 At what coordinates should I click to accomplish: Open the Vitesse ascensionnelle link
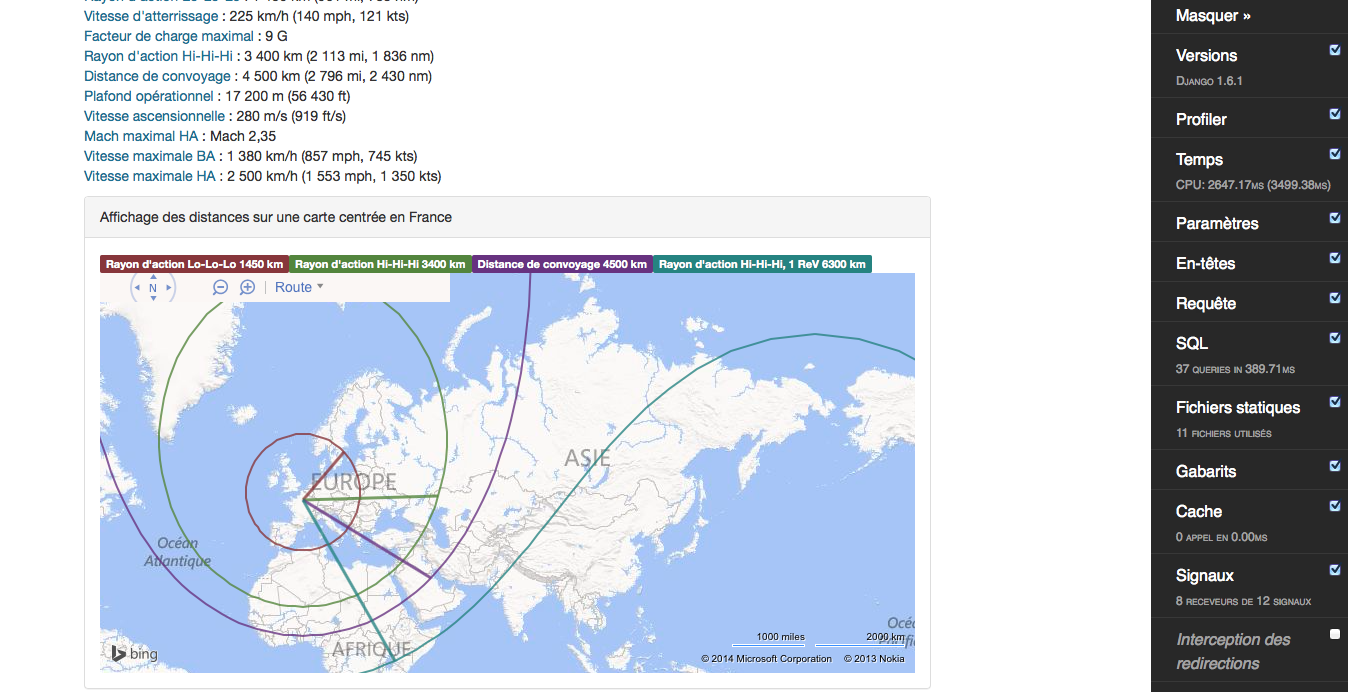click(x=154, y=116)
